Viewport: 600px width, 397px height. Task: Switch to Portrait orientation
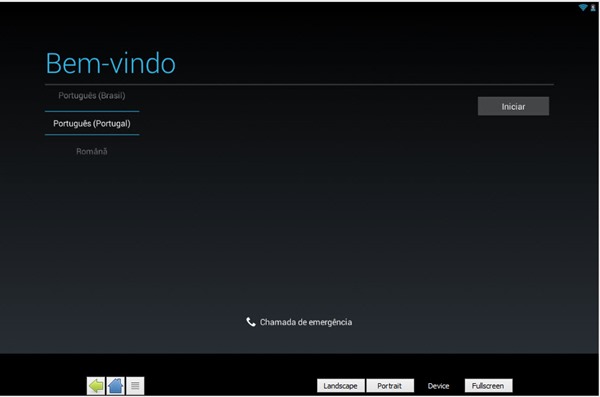[390, 386]
